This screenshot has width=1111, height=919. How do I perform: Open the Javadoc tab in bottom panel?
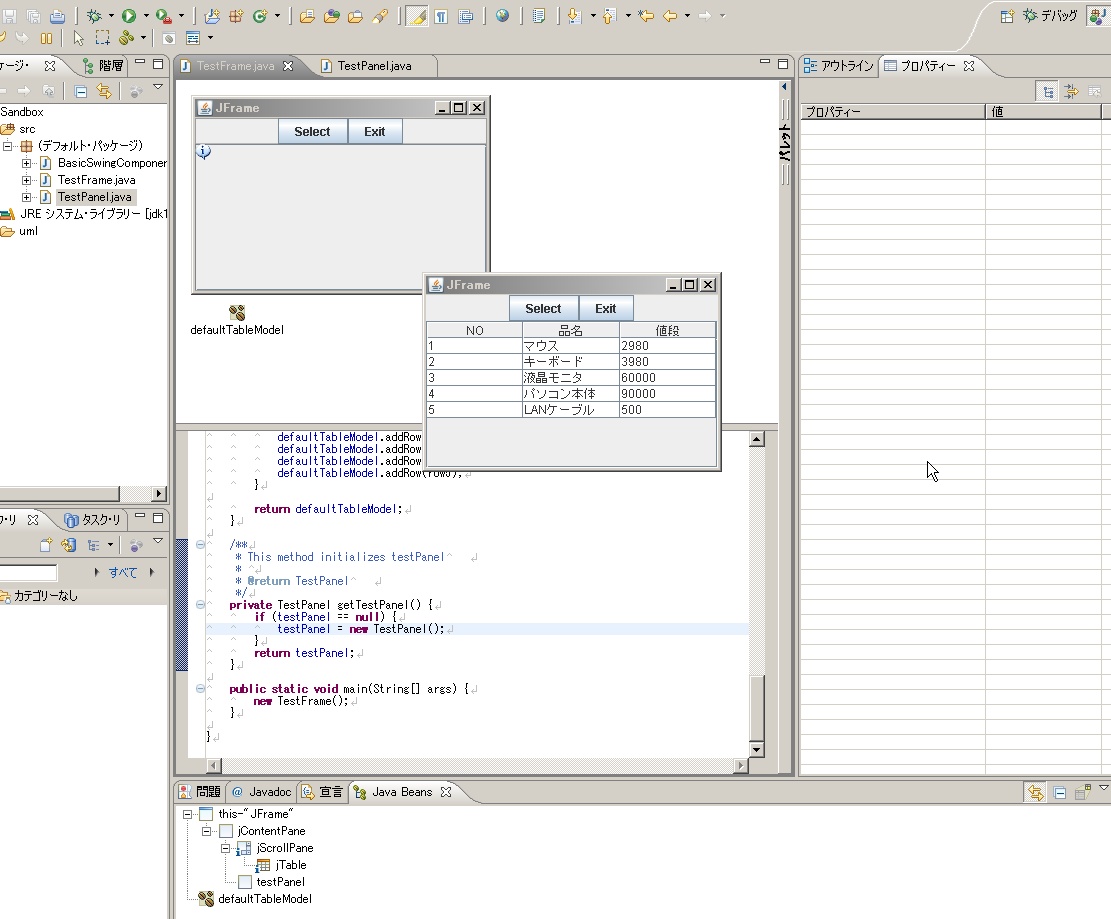coord(261,792)
